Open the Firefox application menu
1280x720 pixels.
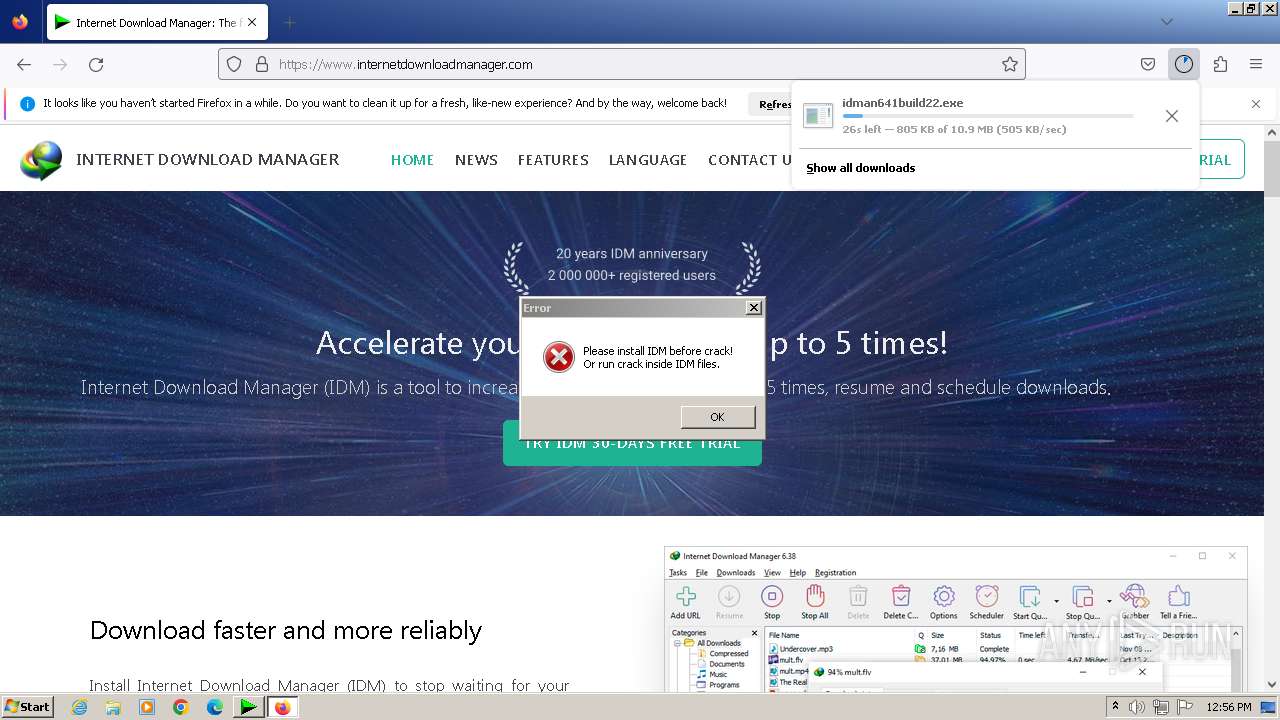[1256, 64]
